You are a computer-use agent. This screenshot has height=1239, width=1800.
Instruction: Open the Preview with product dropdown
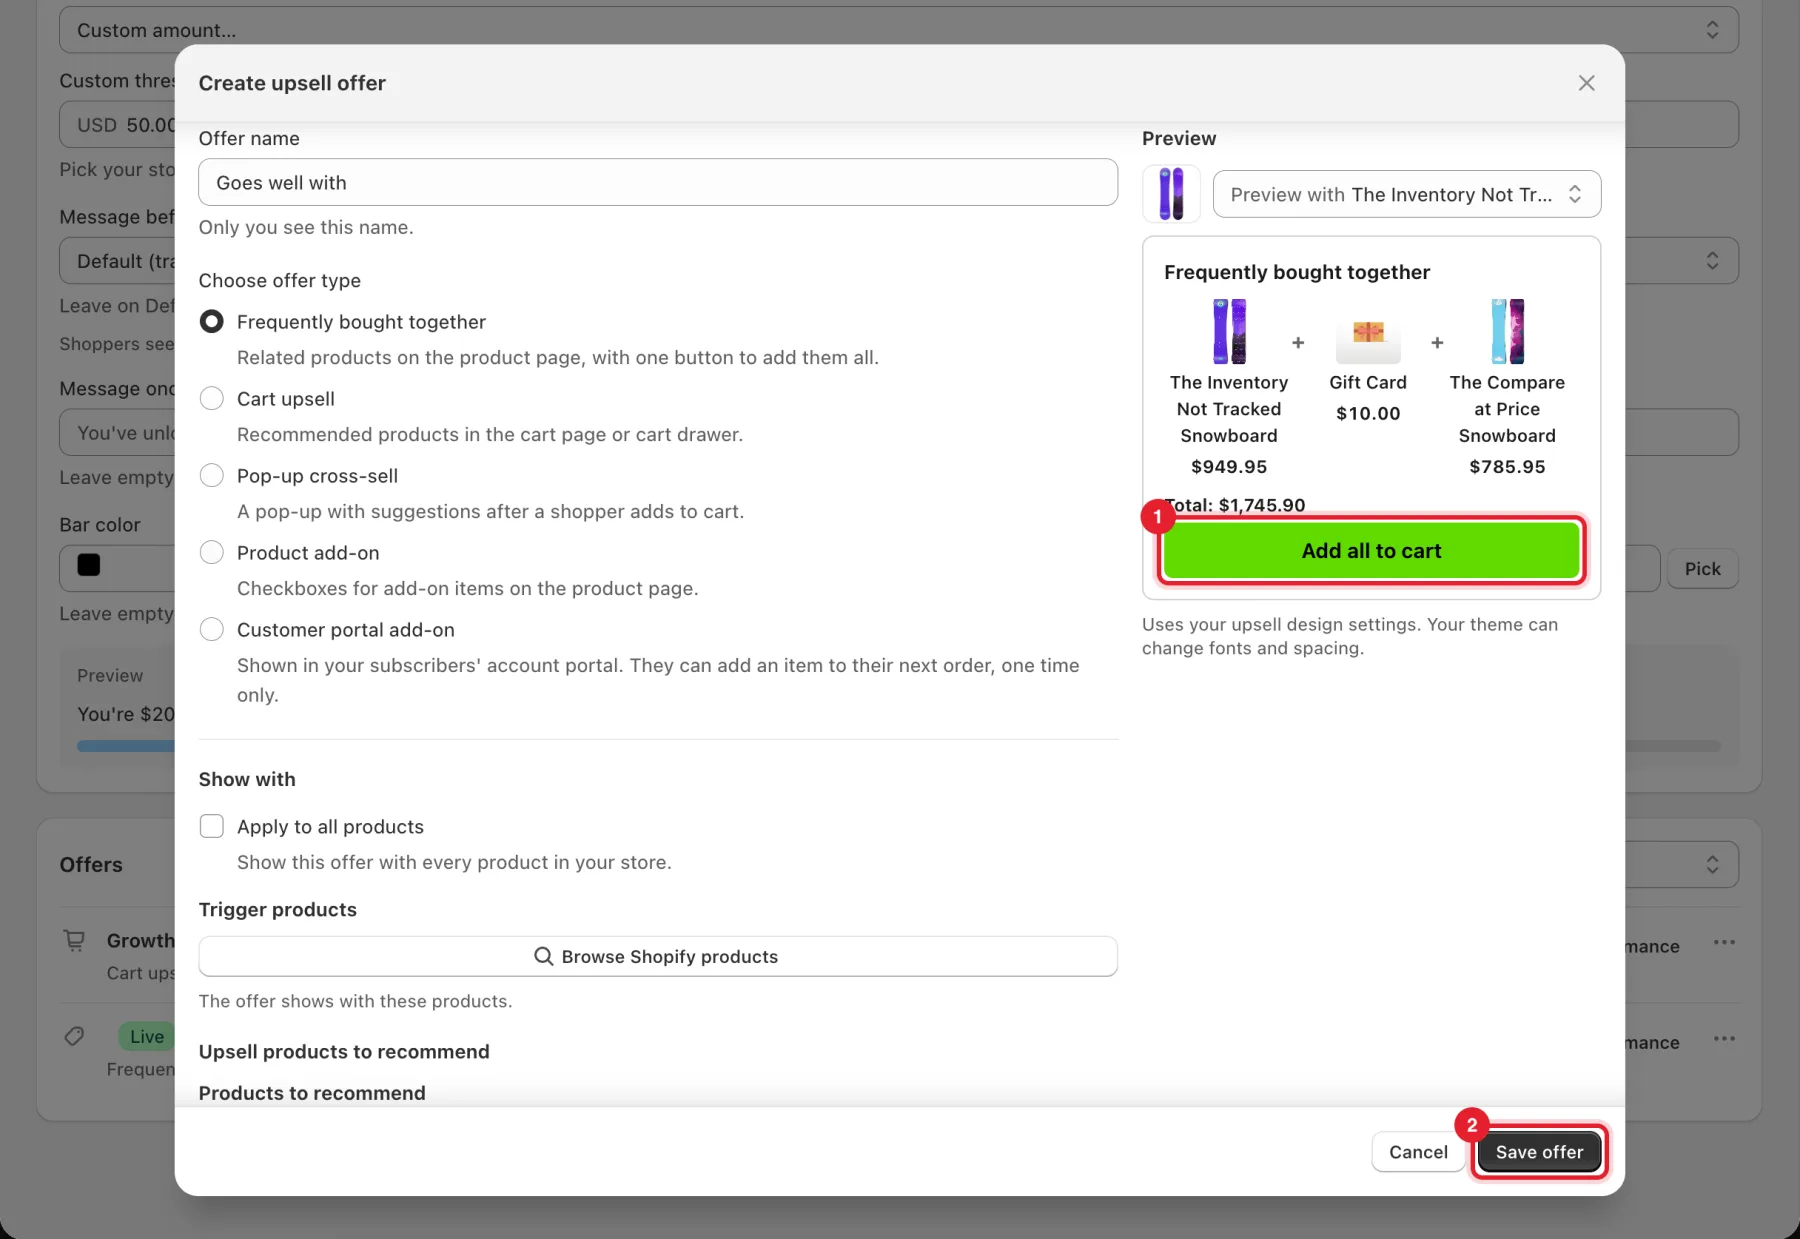1407,194
